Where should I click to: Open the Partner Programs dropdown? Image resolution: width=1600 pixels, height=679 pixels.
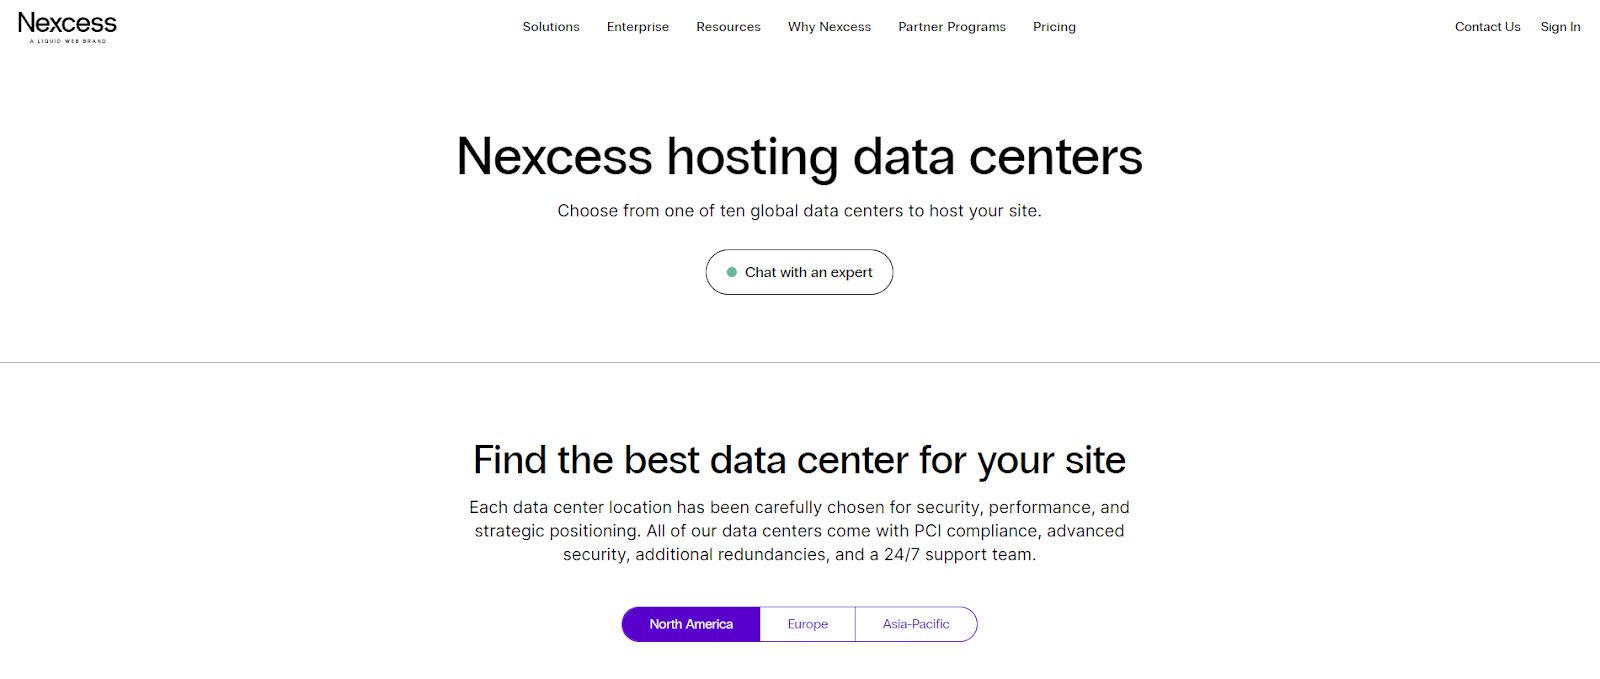951,27
